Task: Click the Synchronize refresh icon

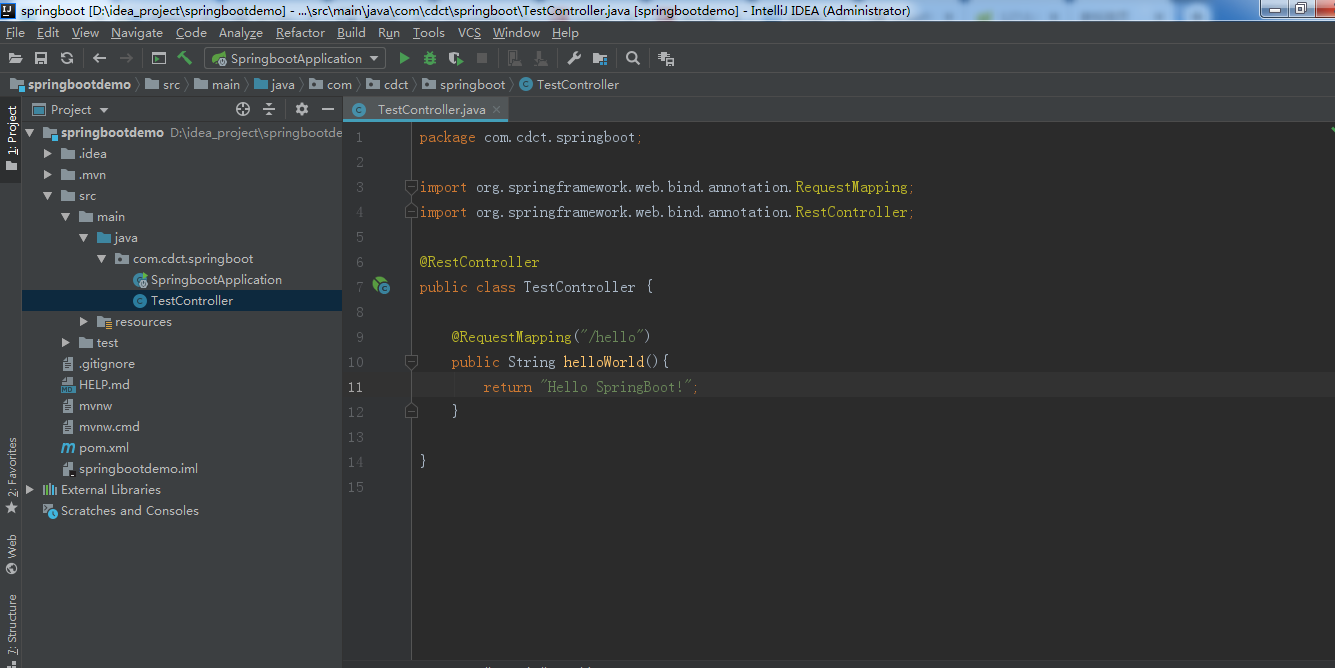Action: tap(67, 59)
